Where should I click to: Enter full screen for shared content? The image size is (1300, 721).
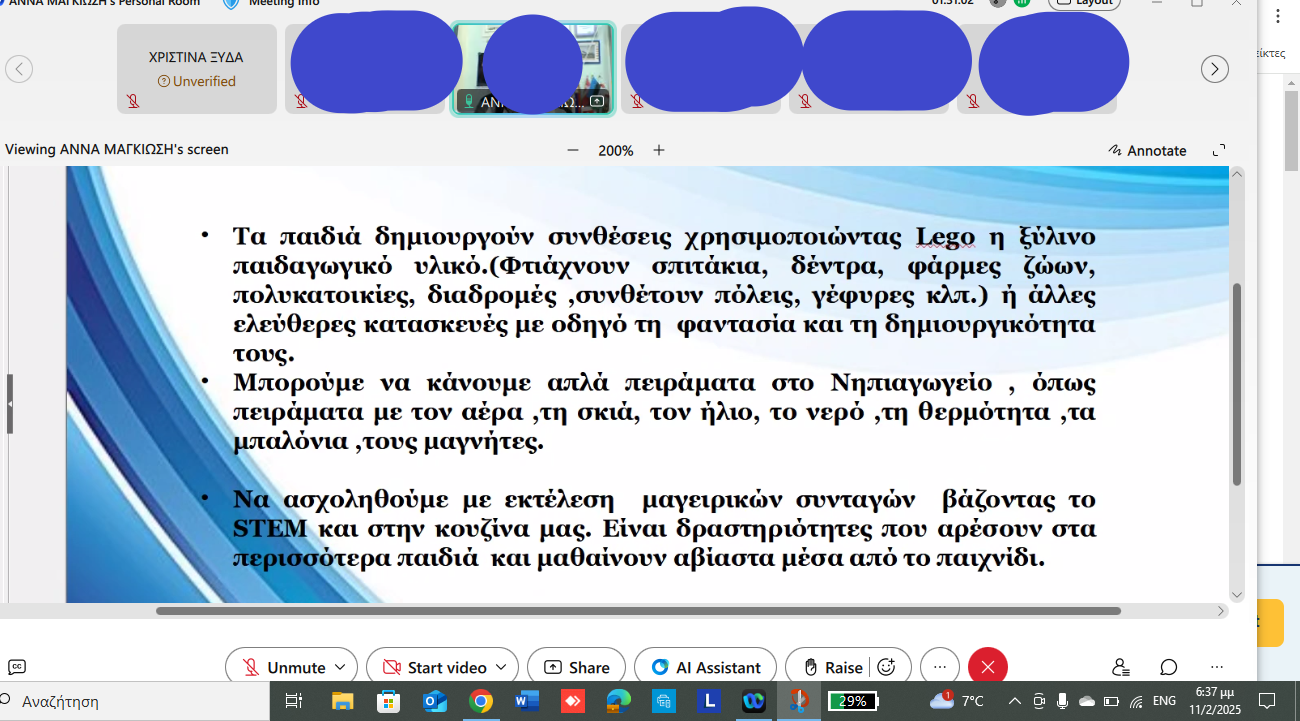[x=1219, y=150]
